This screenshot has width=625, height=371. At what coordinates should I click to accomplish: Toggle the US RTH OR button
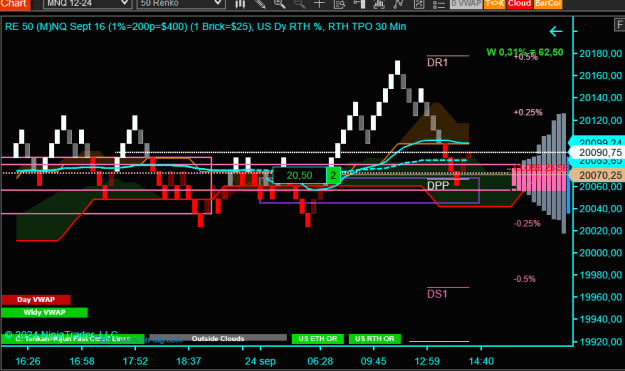[375, 339]
